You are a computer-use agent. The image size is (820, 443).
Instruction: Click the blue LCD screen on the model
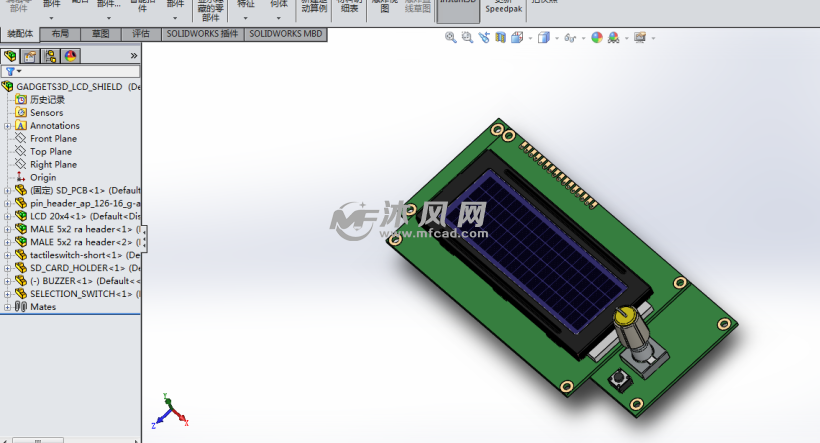(536, 251)
